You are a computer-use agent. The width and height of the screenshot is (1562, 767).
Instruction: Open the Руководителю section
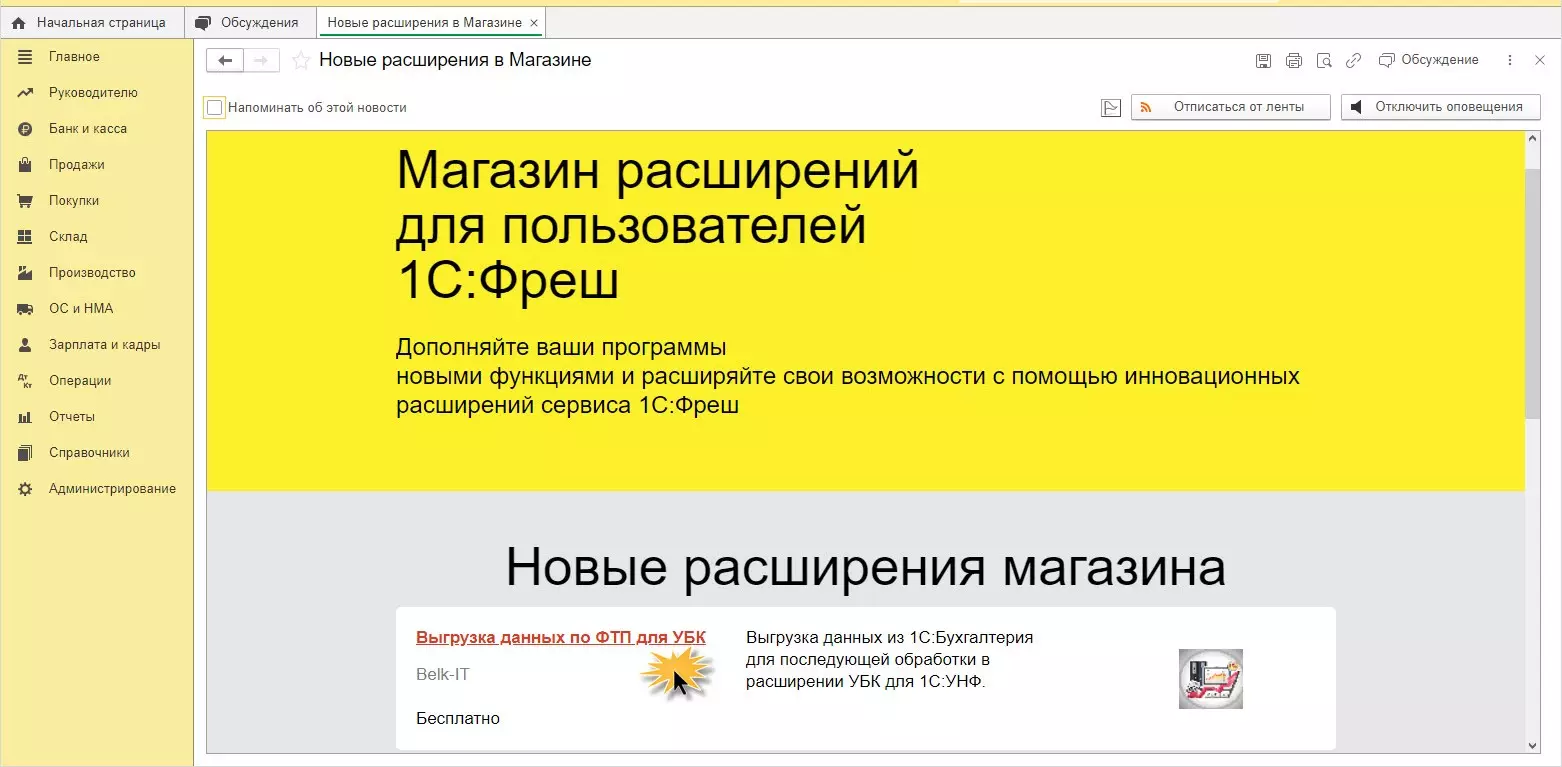(93, 93)
